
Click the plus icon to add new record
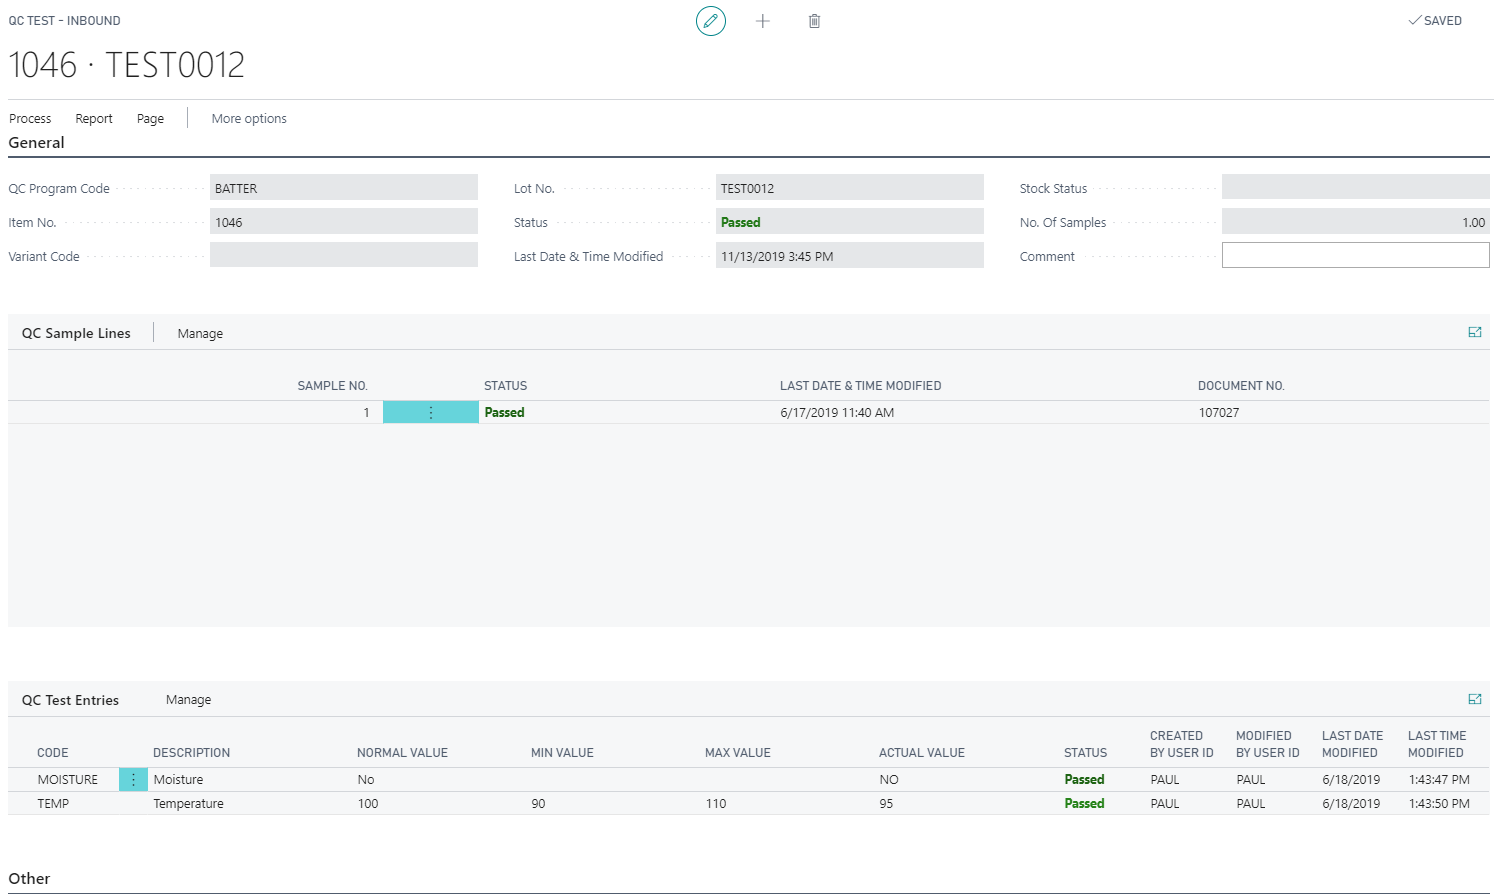point(763,21)
